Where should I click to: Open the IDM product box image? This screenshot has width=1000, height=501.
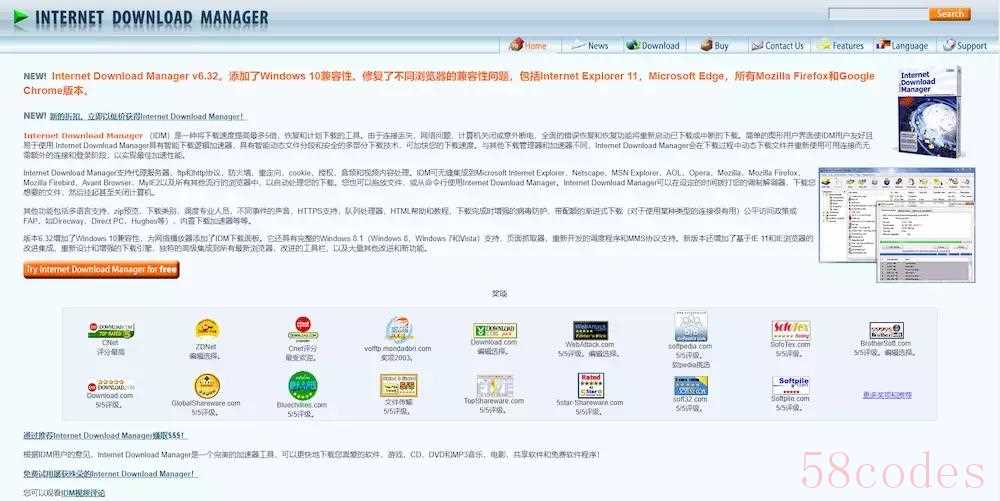(930, 112)
